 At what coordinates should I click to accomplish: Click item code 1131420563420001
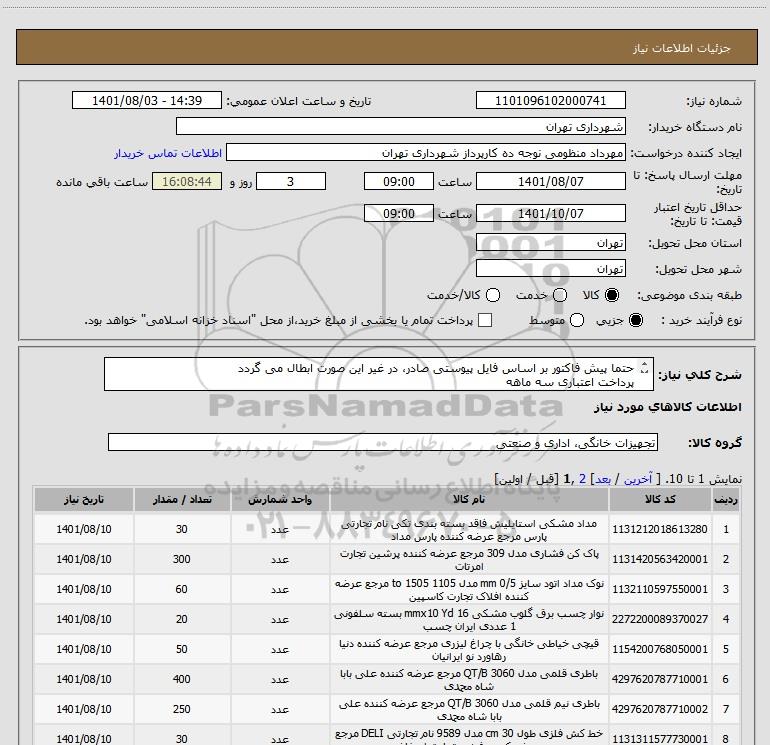pos(660,559)
